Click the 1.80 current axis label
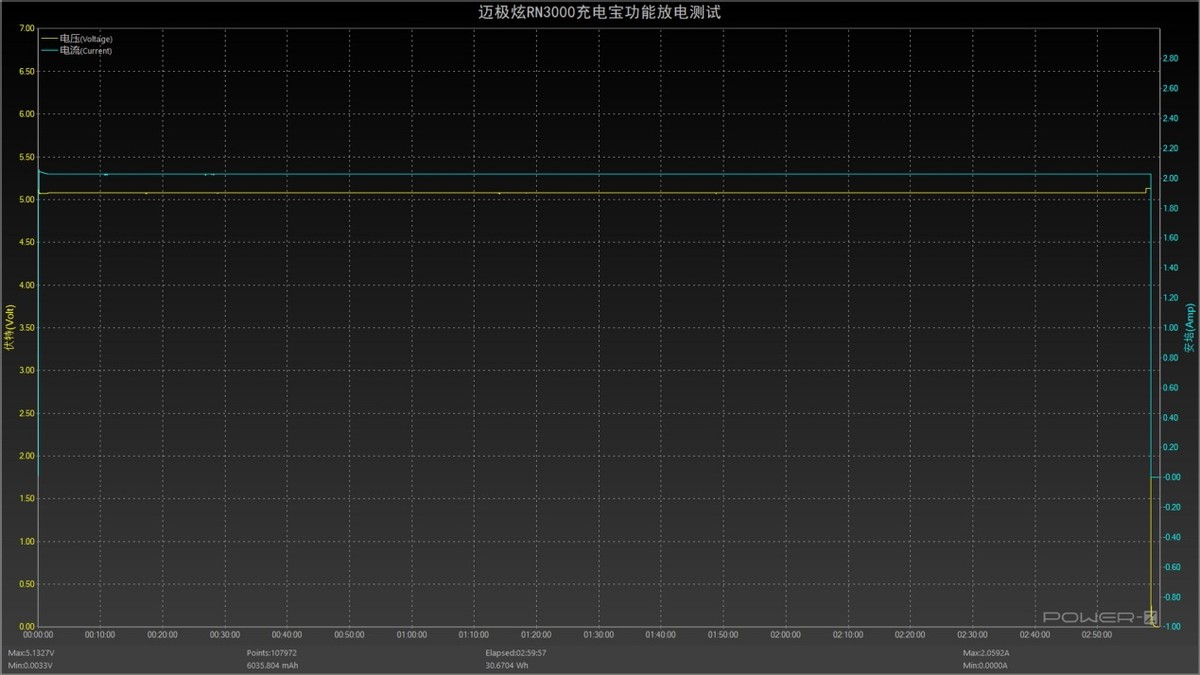The image size is (1200, 675). tap(1169, 208)
